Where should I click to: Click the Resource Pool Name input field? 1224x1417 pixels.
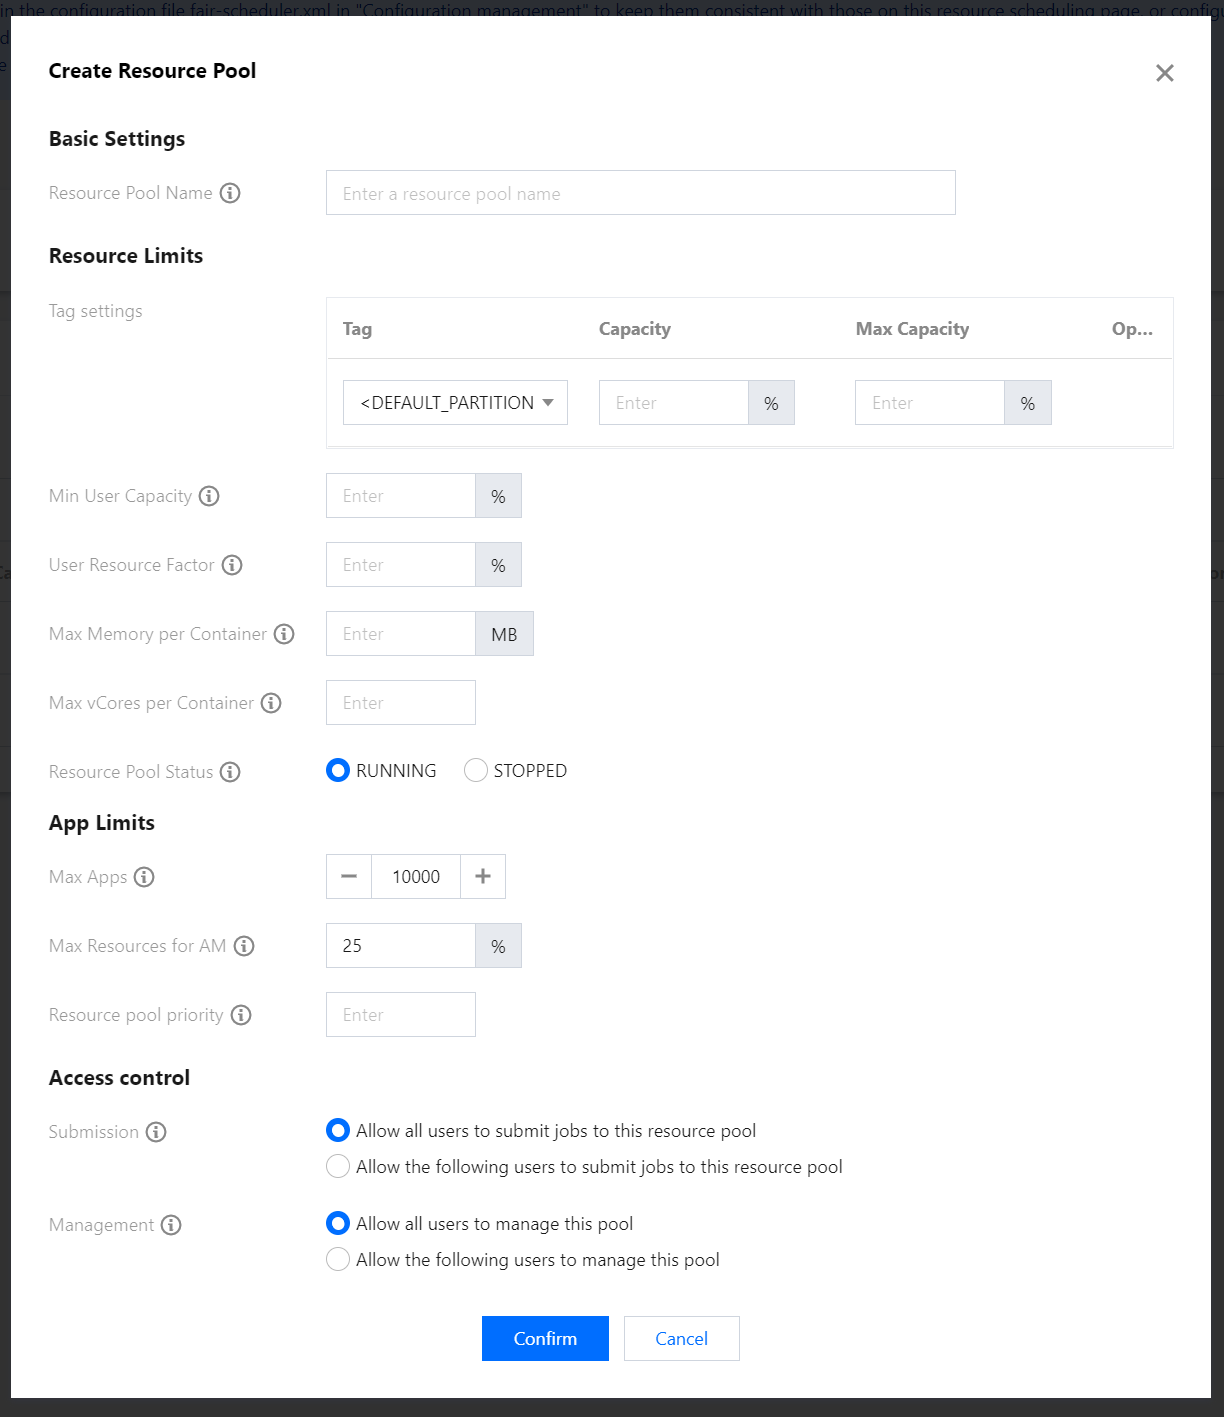(x=640, y=193)
